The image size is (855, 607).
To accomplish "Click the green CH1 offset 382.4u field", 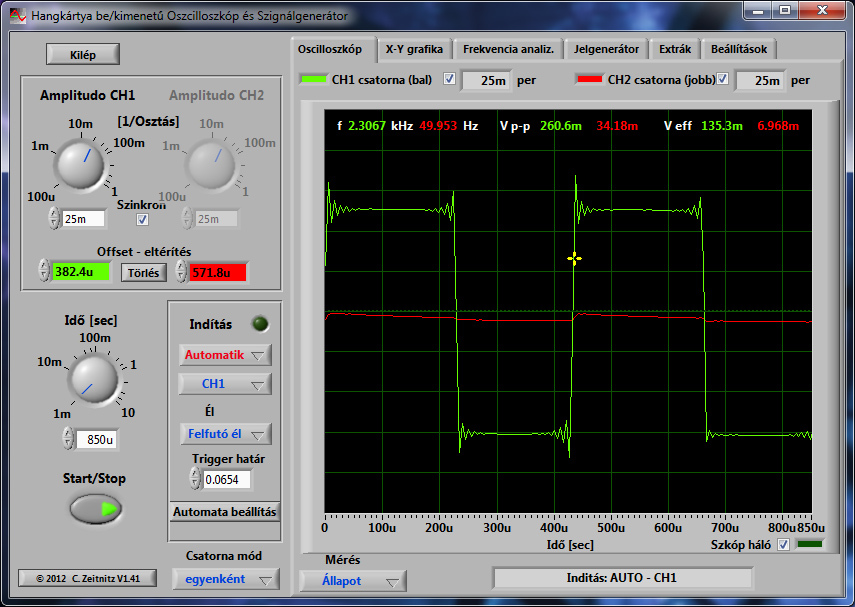I will pyautogui.click(x=81, y=272).
